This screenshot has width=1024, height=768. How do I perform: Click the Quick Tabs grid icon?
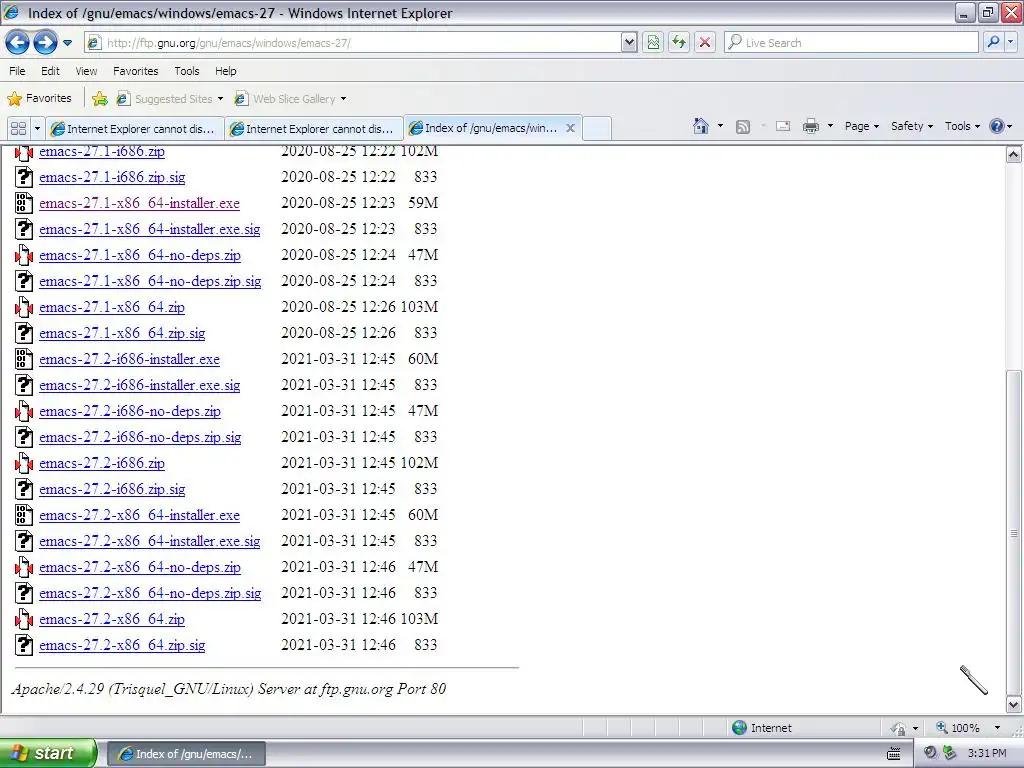(18, 129)
